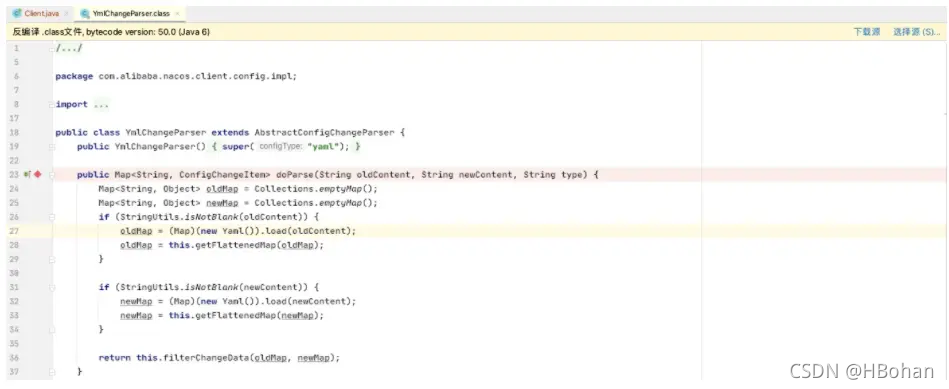Click the Client.java class file icon

18,13
